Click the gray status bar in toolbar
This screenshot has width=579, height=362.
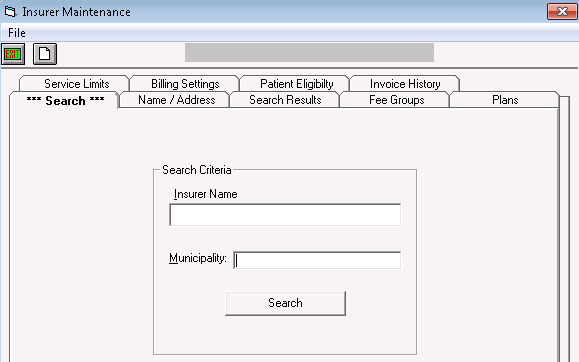(309, 52)
